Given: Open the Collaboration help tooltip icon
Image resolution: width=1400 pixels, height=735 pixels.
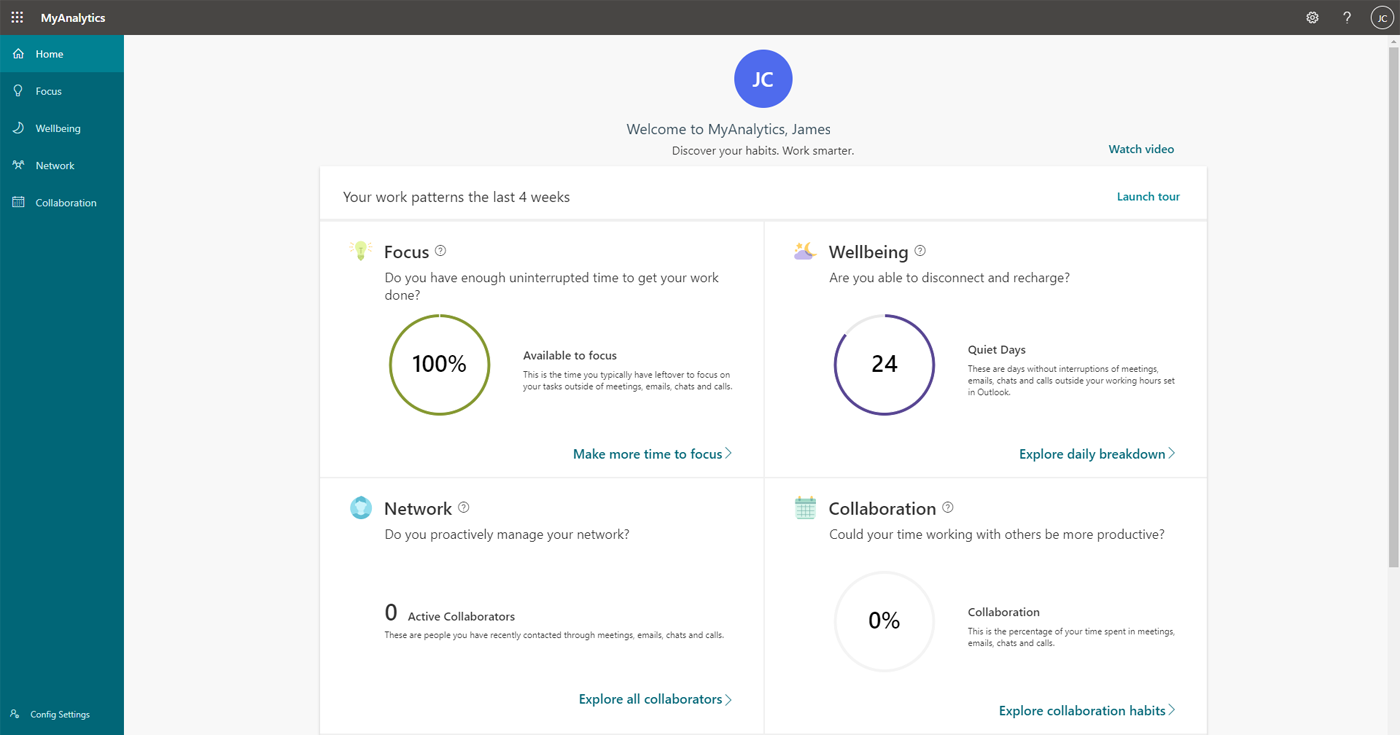Looking at the screenshot, I should [x=944, y=507].
